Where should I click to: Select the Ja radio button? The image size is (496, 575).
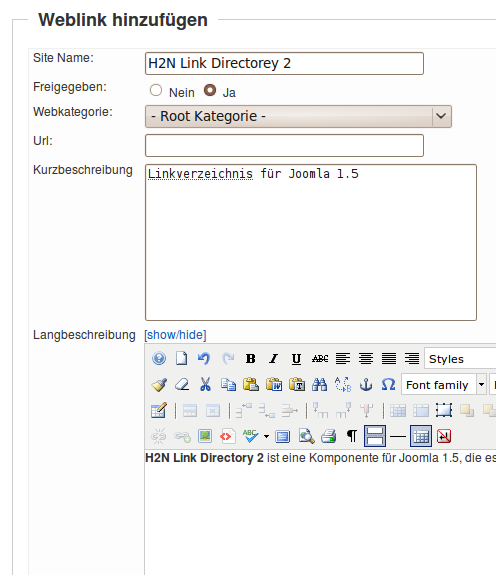click(x=210, y=90)
